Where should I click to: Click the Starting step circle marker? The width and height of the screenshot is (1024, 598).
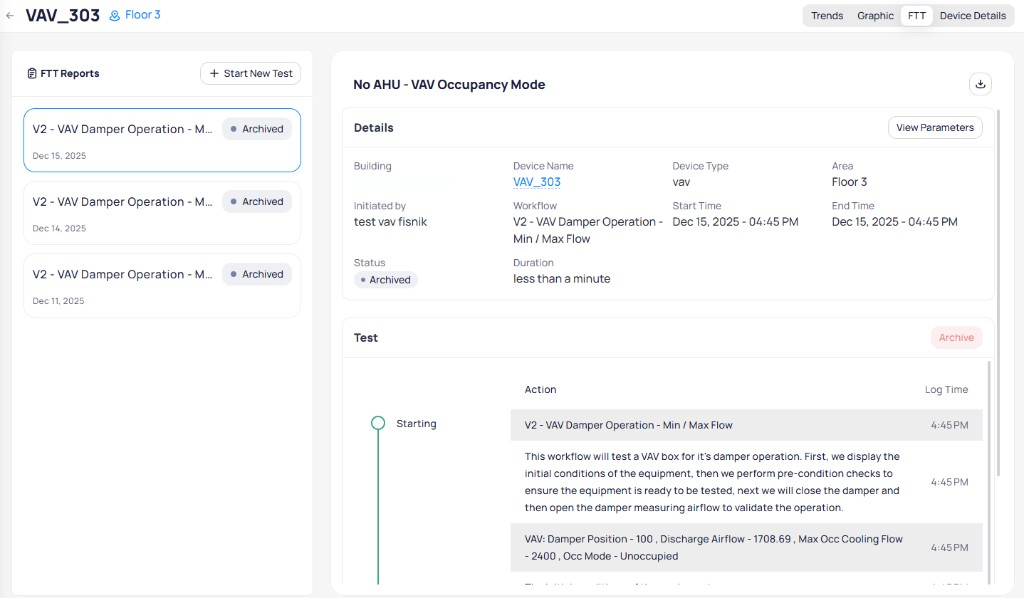377,423
